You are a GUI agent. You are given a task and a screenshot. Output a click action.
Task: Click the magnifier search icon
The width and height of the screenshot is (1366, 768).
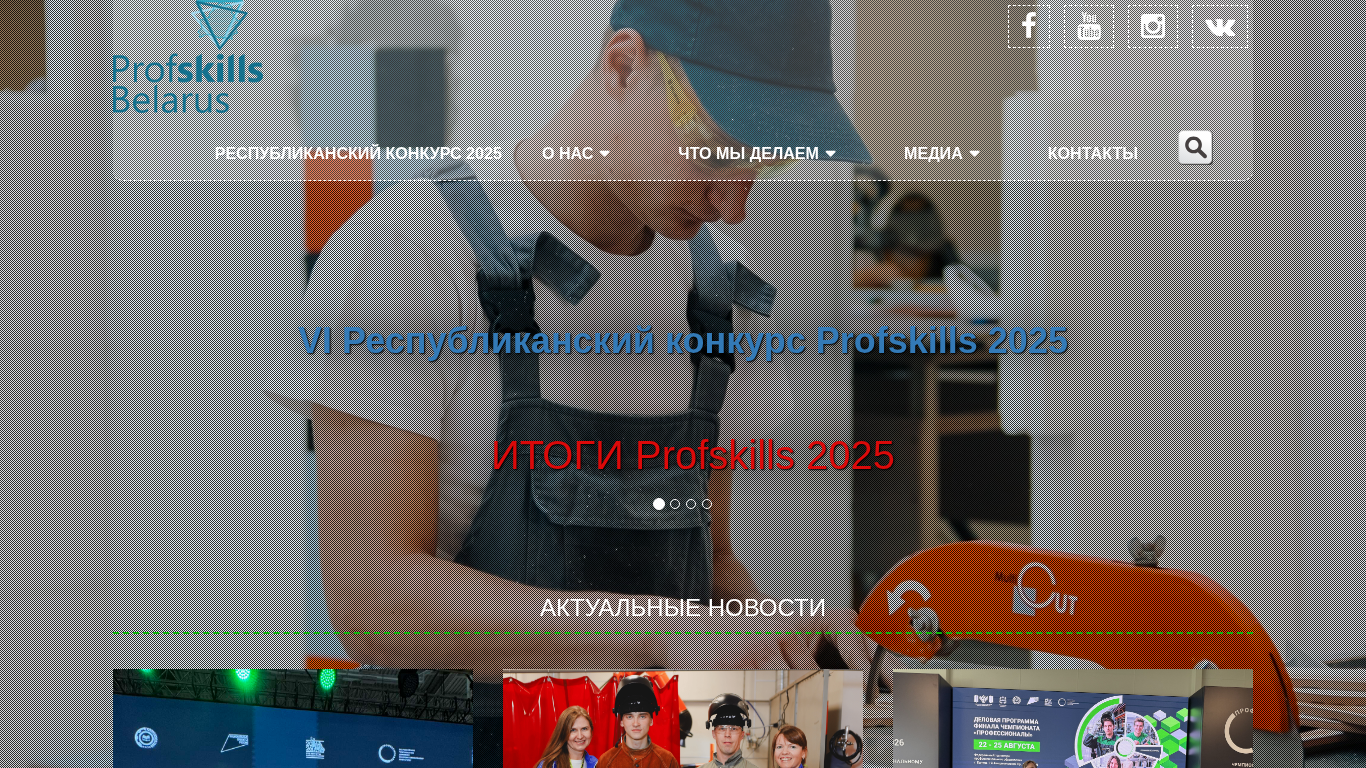1195,147
